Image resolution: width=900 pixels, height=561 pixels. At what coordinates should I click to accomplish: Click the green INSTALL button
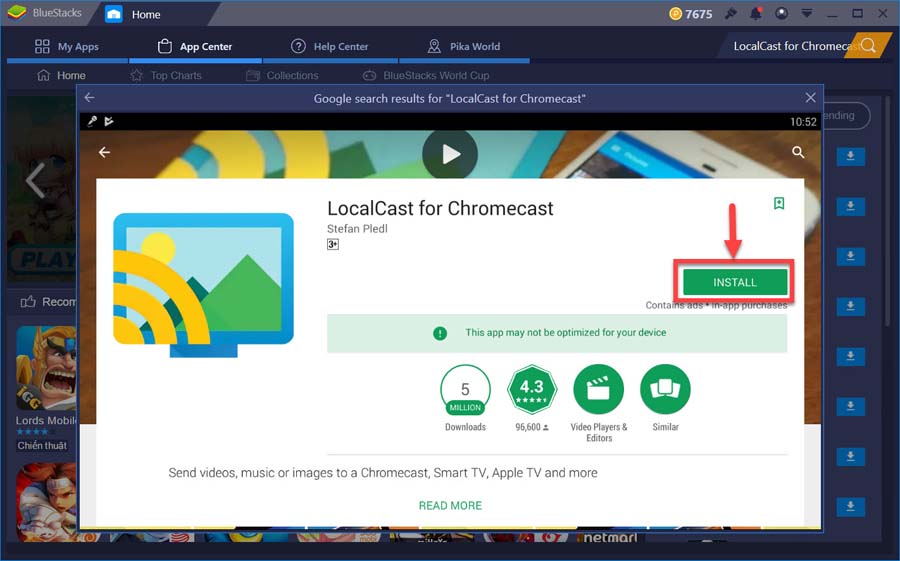tap(735, 282)
